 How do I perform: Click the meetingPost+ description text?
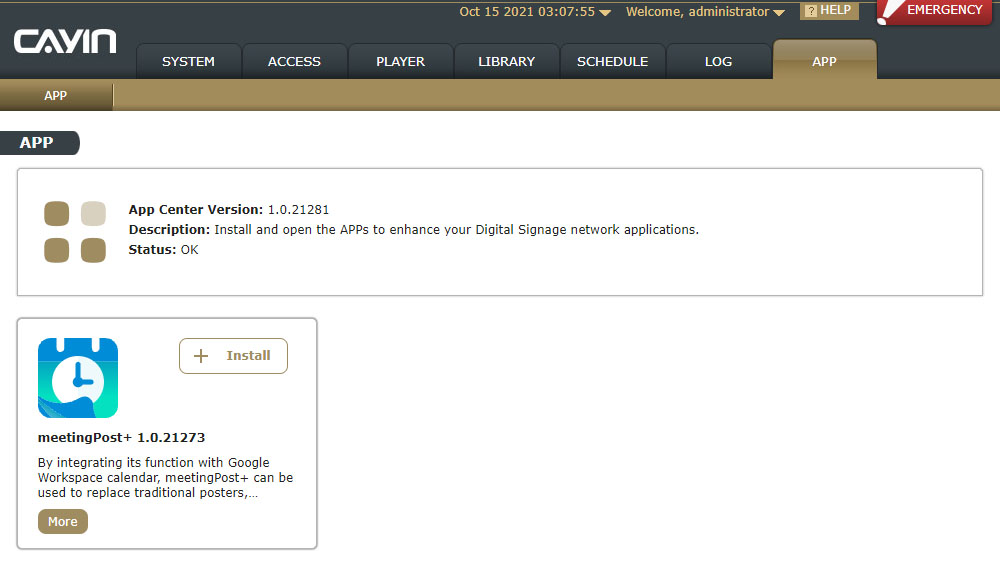point(165,478)
